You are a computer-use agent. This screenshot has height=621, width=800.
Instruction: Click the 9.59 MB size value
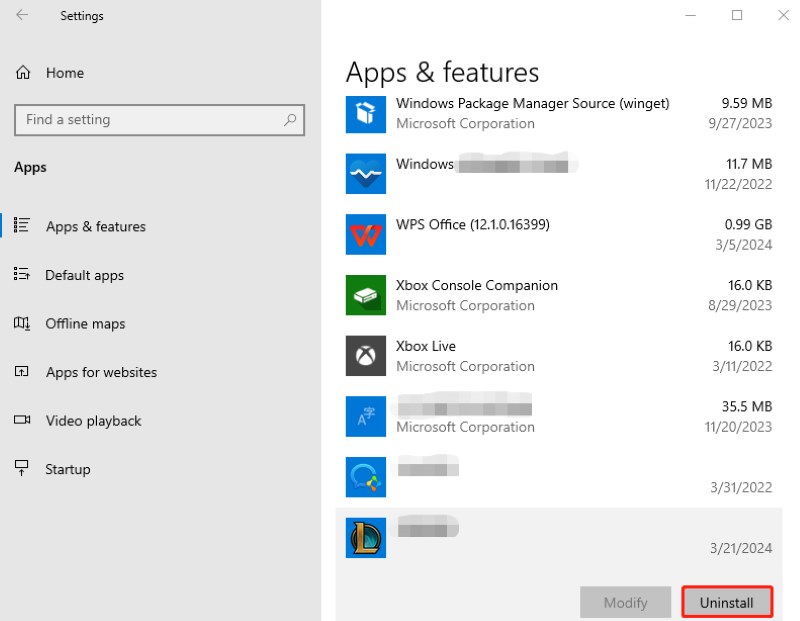pos(746,103)
